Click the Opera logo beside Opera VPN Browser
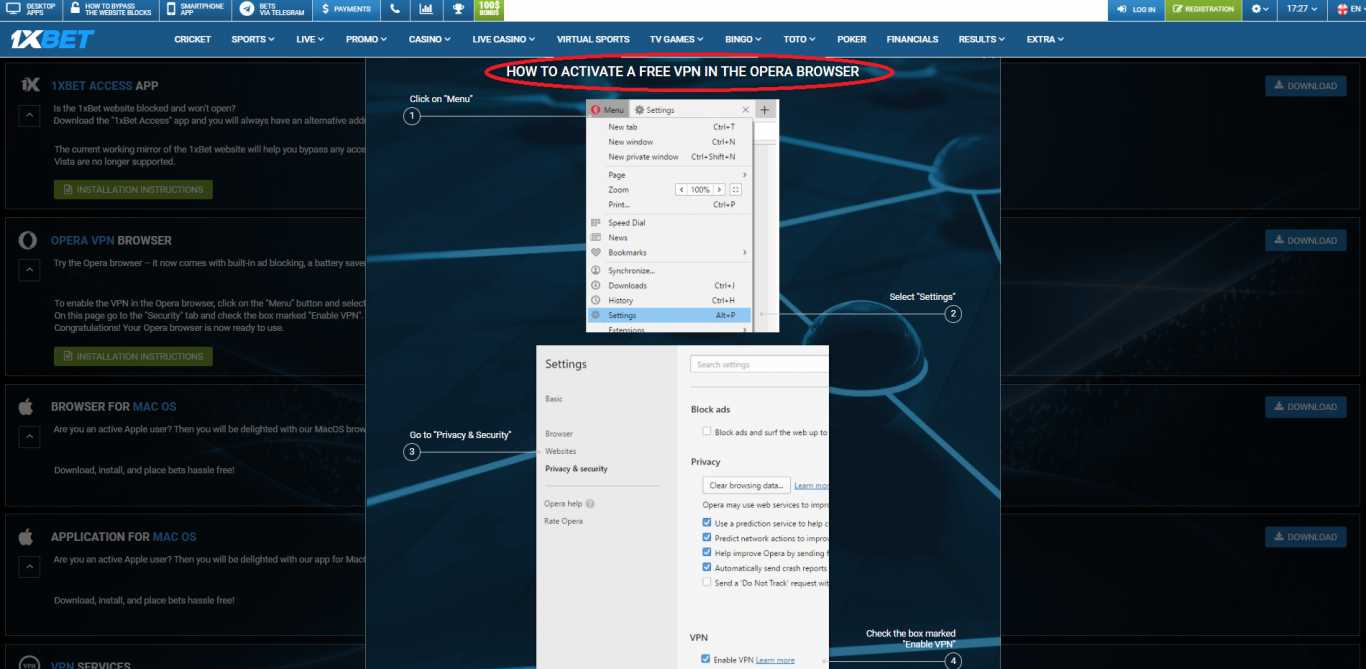This screenshot has width=1366, height=669. click(29, 240)
